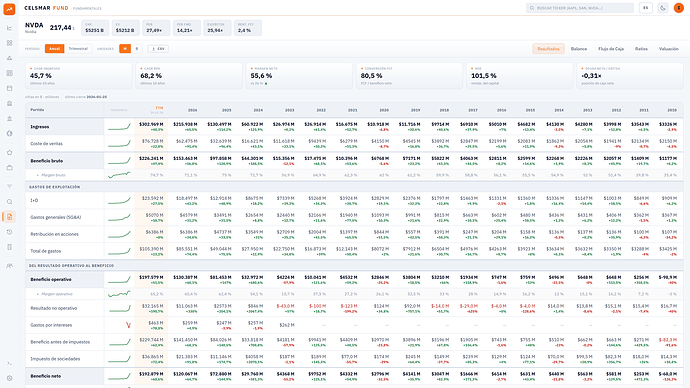Open the table layout sidebar icon

click(9, 73)
